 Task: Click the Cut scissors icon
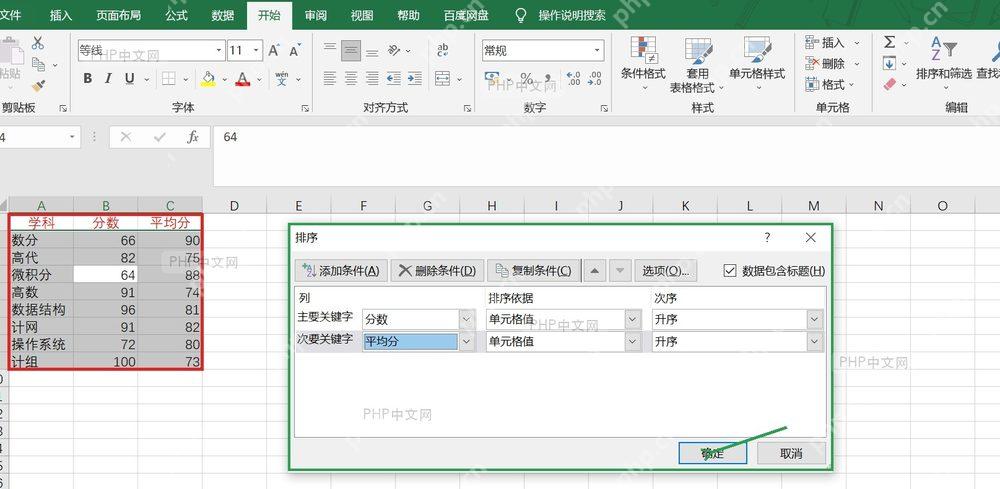click(x=38, y=43)
